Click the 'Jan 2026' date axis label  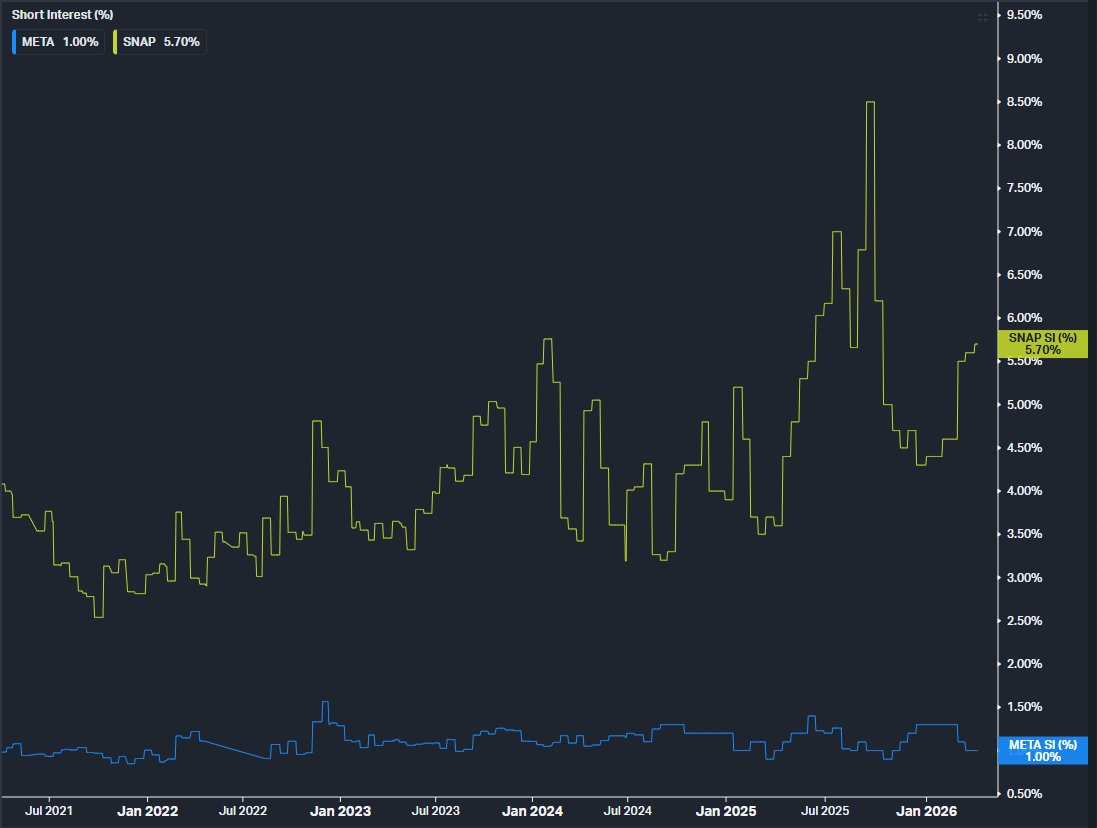pyautogui.click(x=926, y=811)
